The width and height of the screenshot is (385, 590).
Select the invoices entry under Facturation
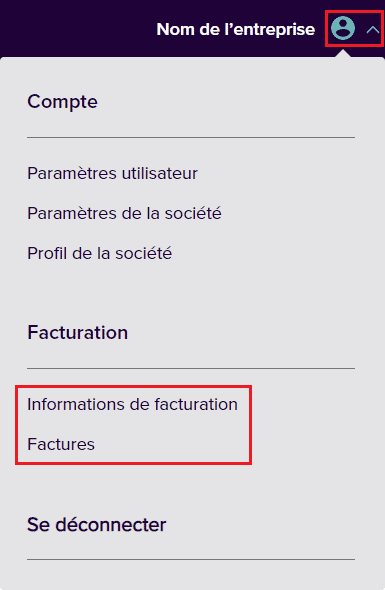tap(61, 444)
